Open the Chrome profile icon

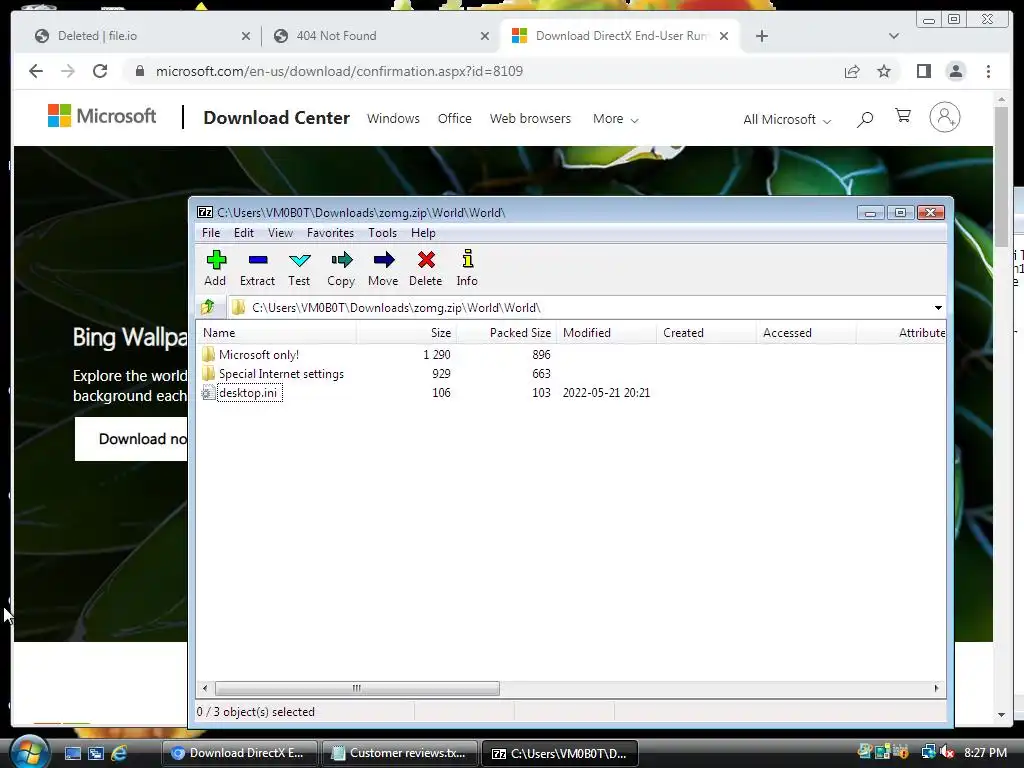955,71
